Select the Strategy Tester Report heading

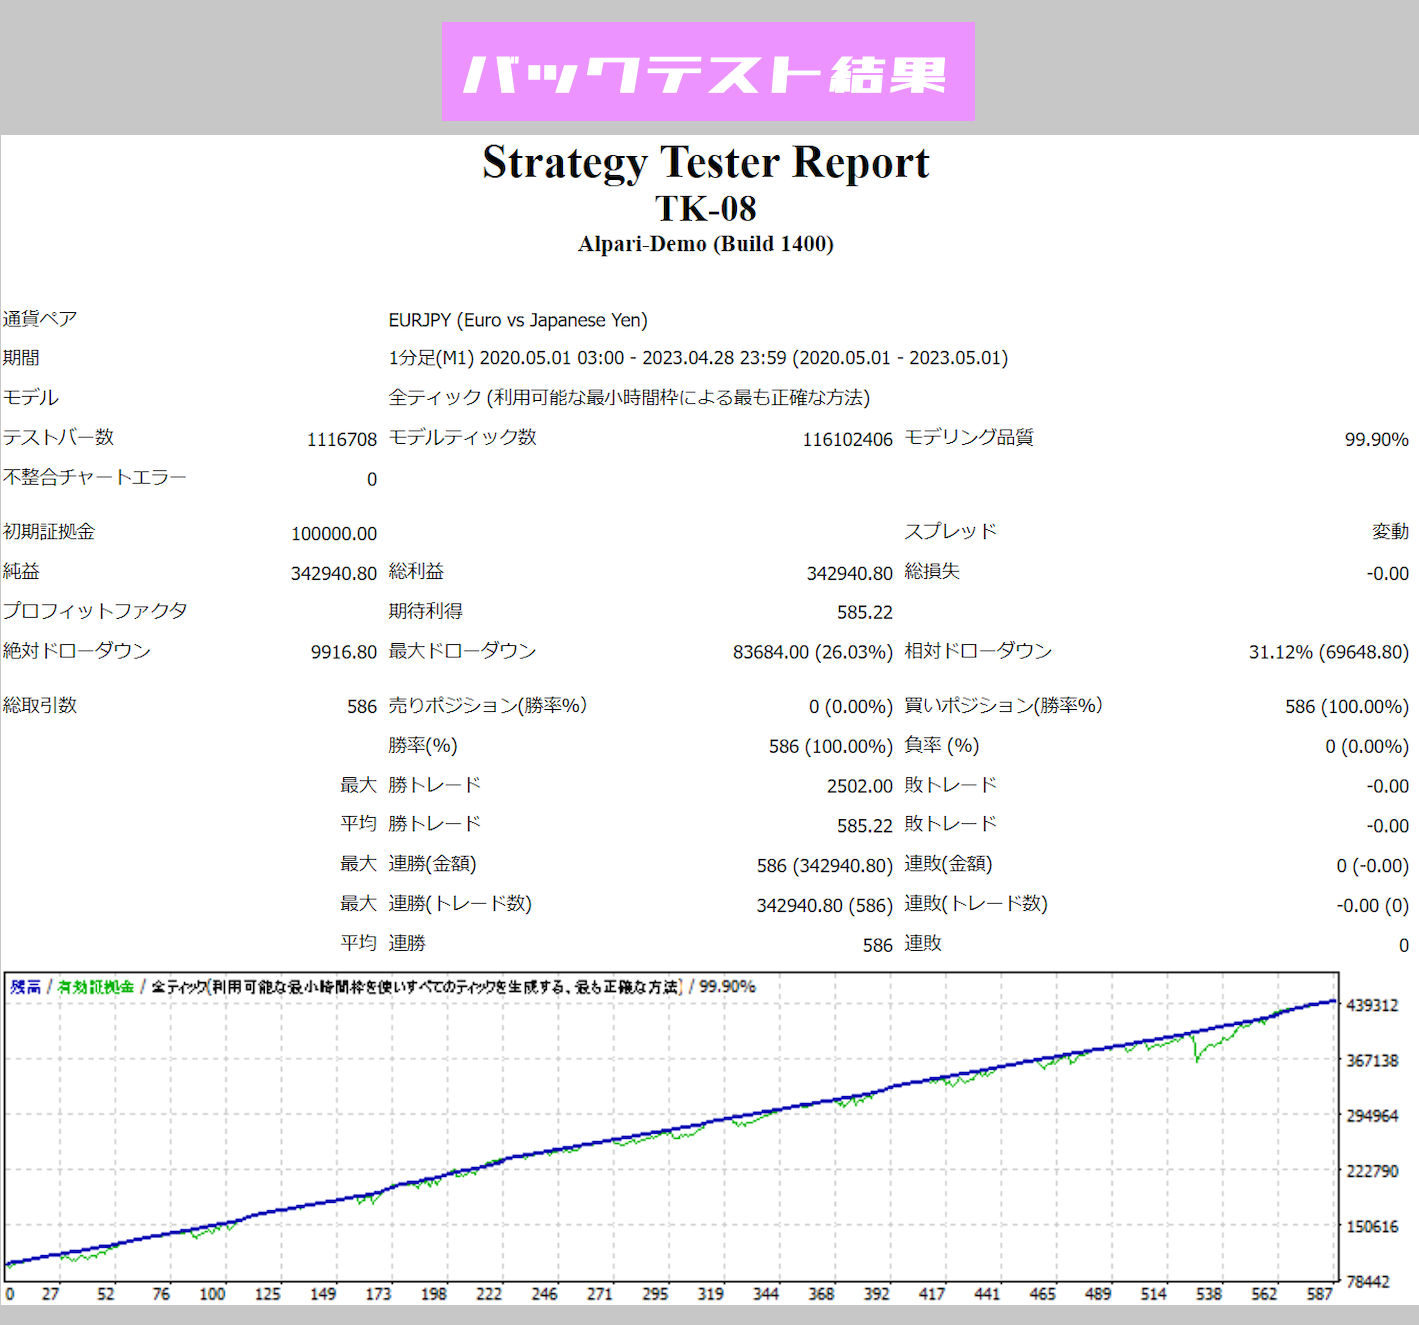[x=706, y=162]
